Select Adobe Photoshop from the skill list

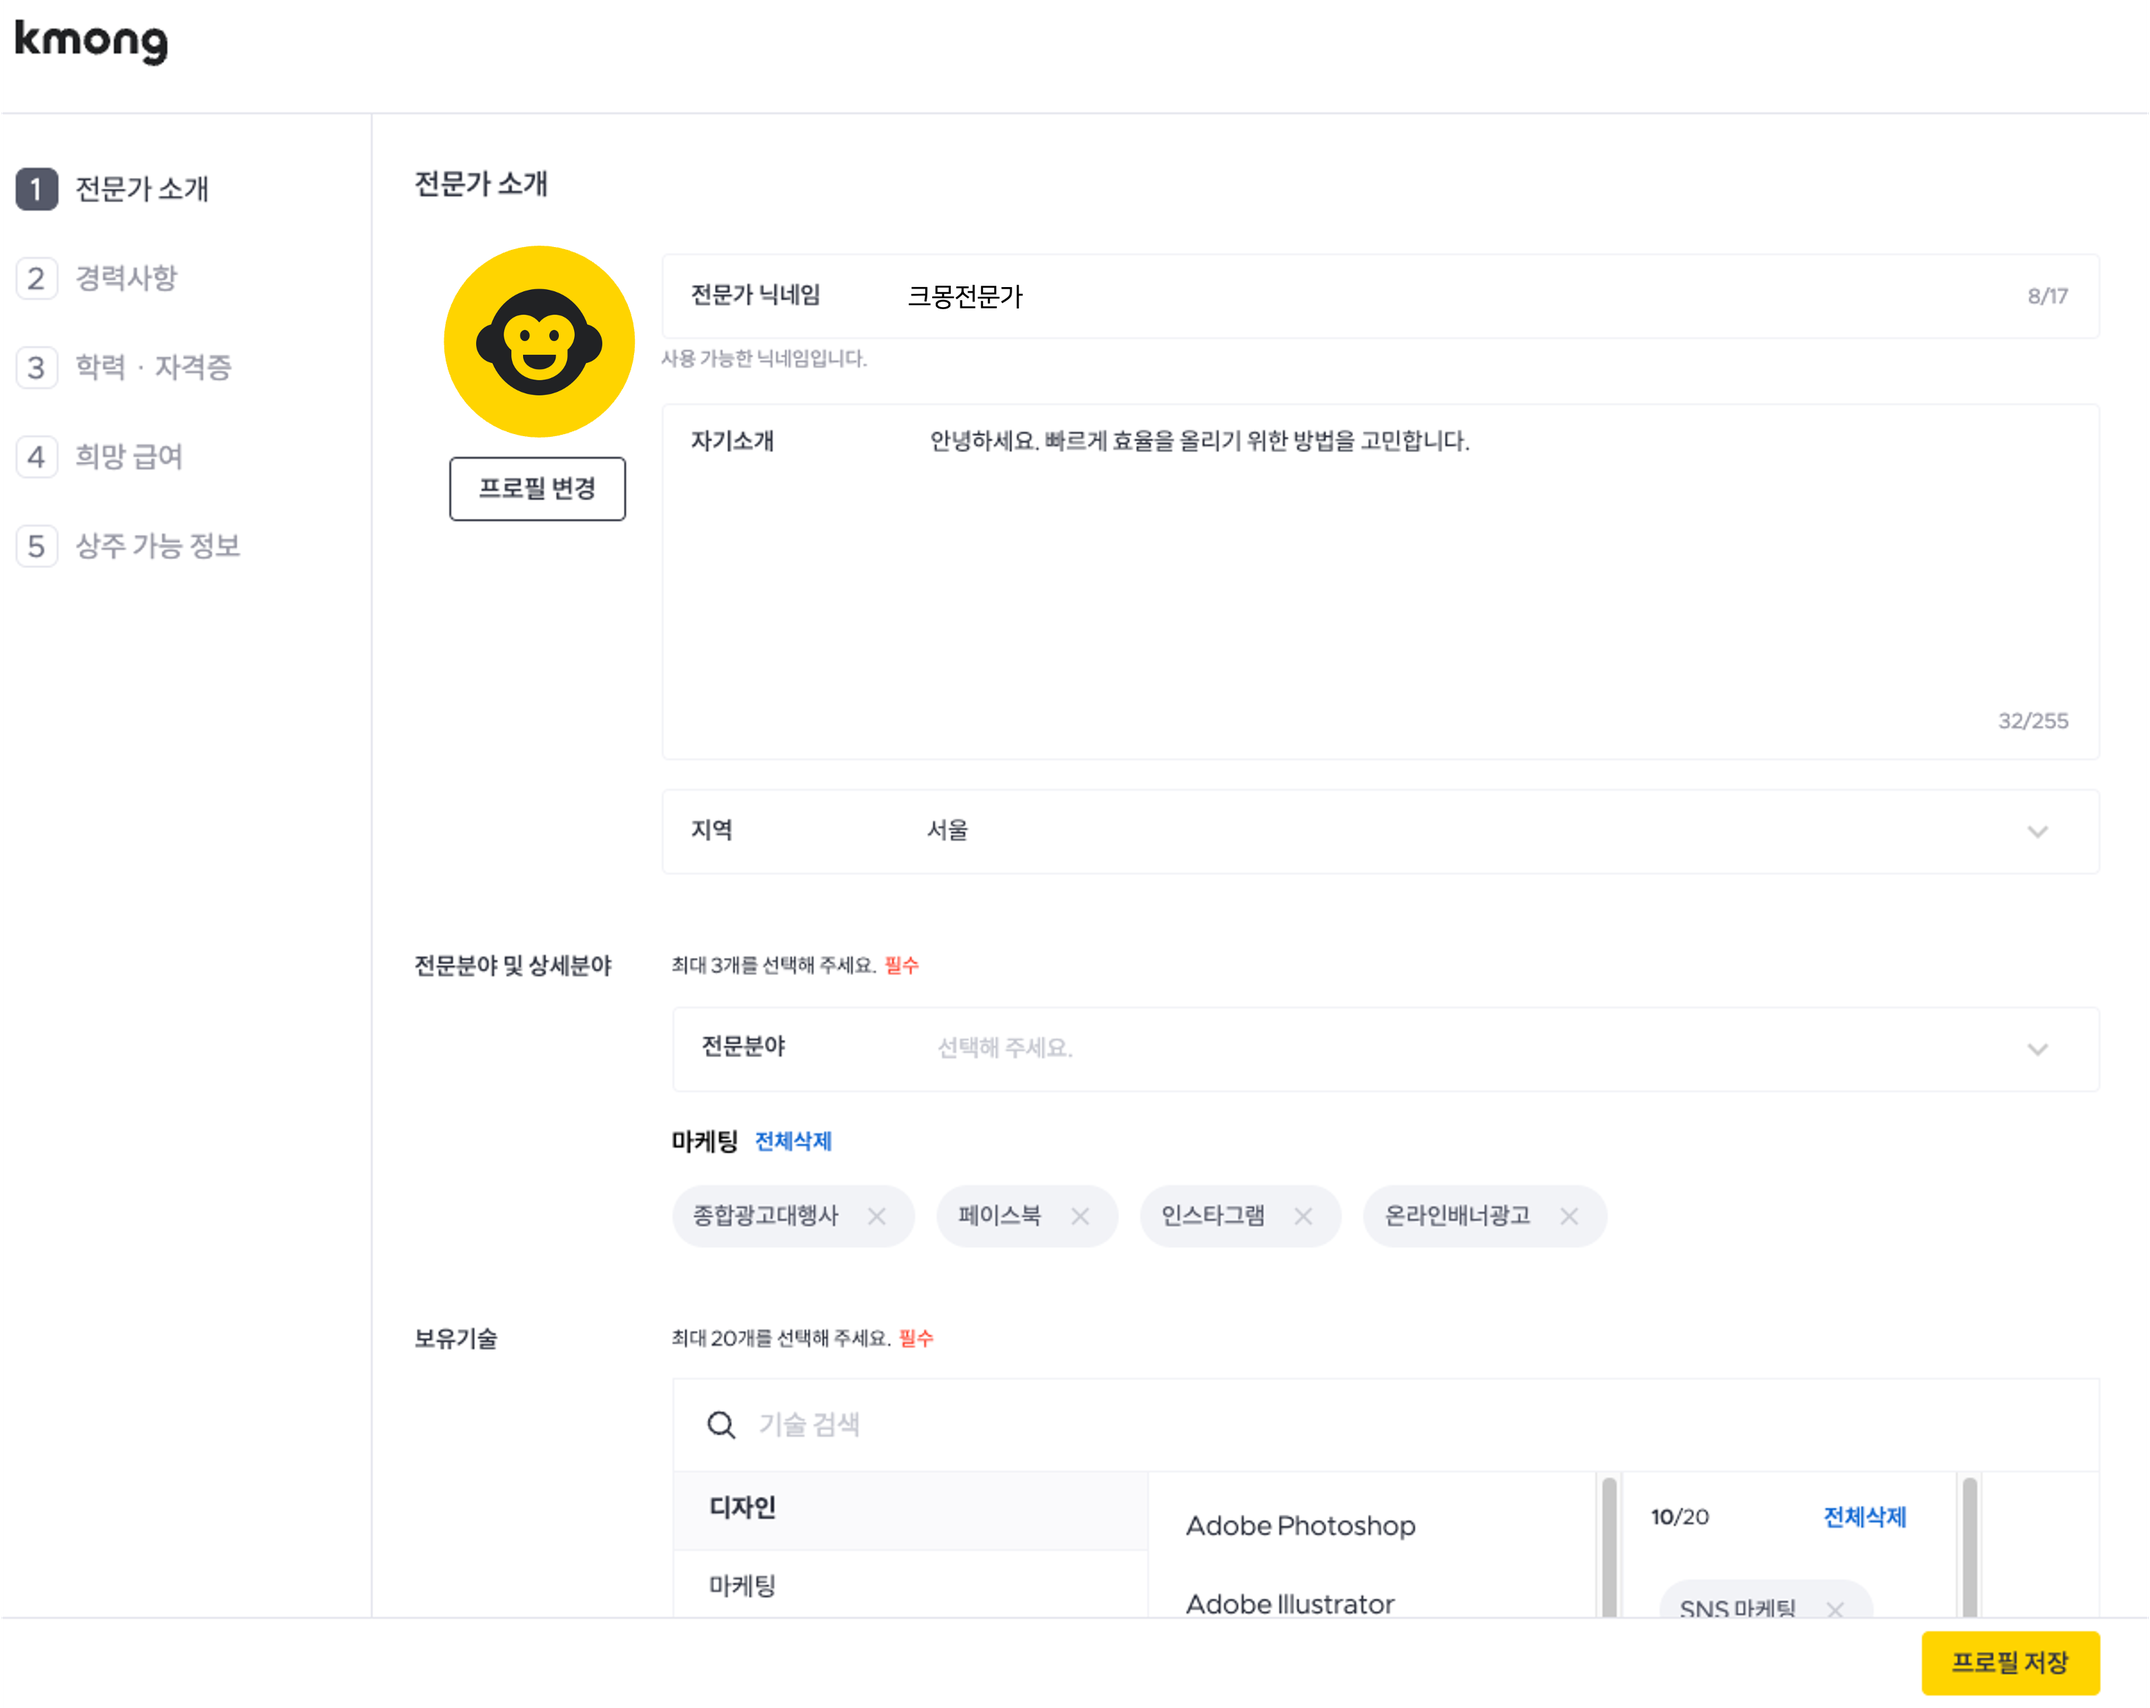point(1300,1526)
